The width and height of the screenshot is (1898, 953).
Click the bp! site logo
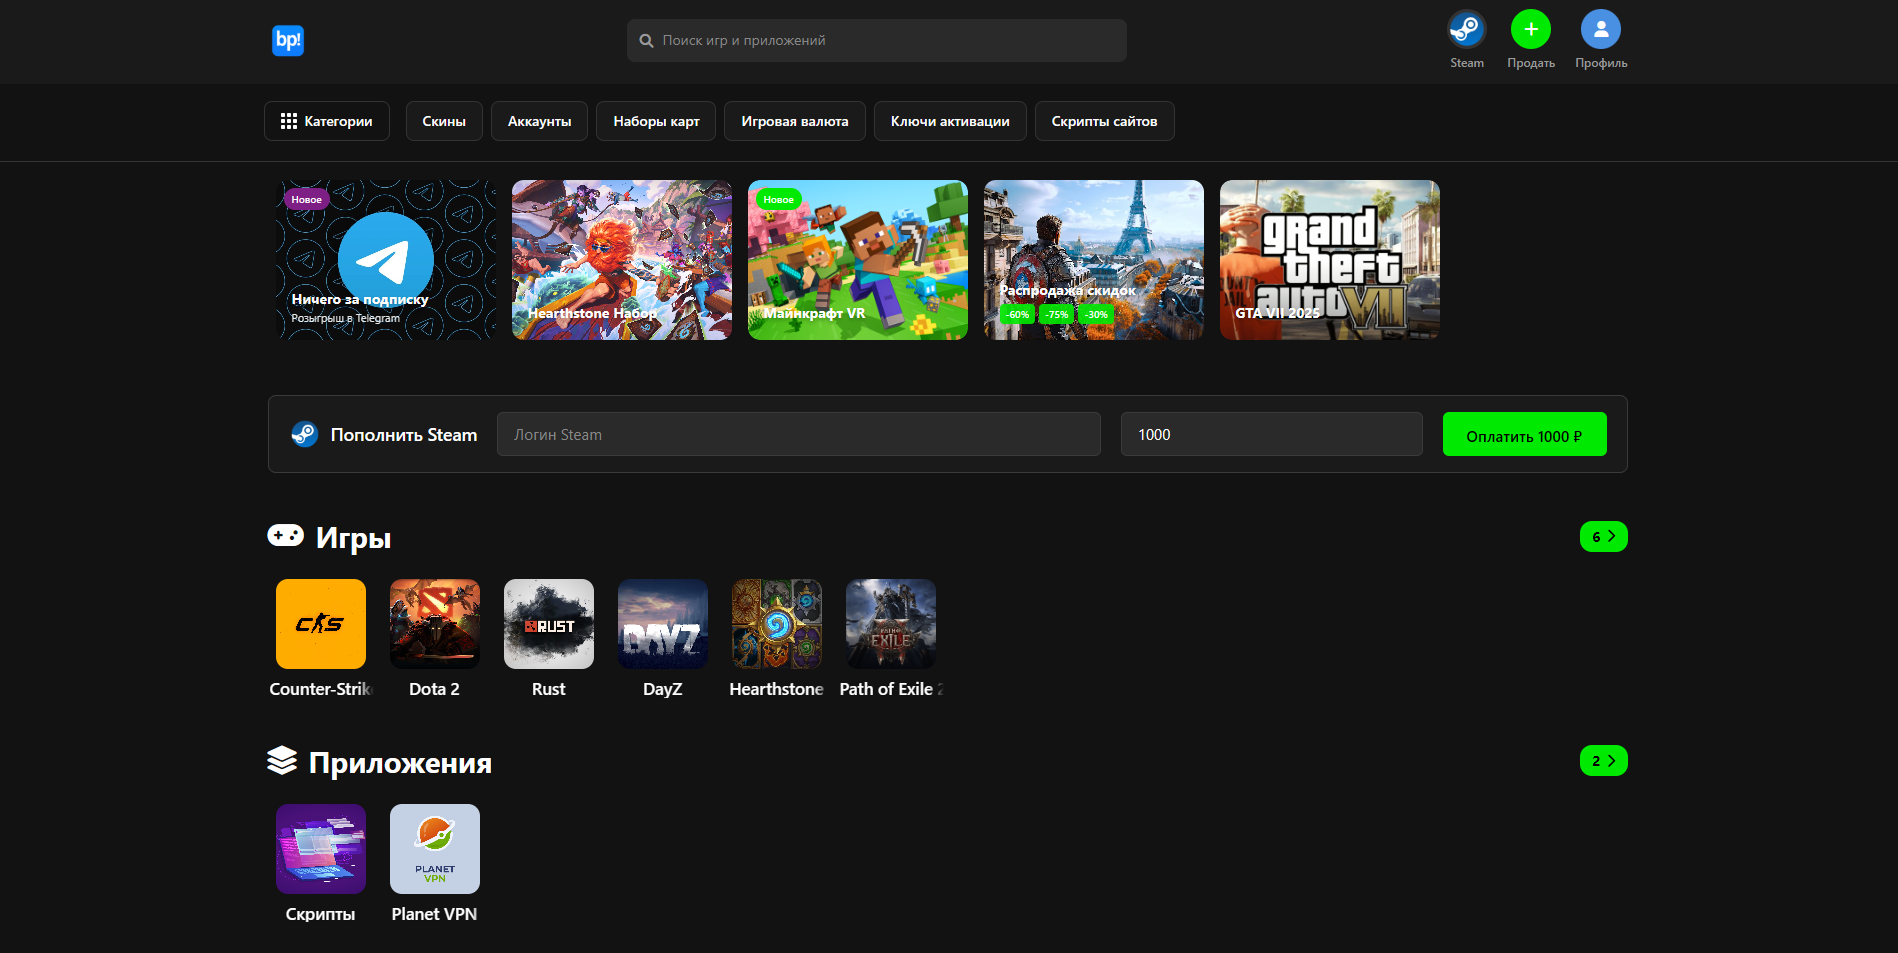pyautogui.click(x=288, y=41)
